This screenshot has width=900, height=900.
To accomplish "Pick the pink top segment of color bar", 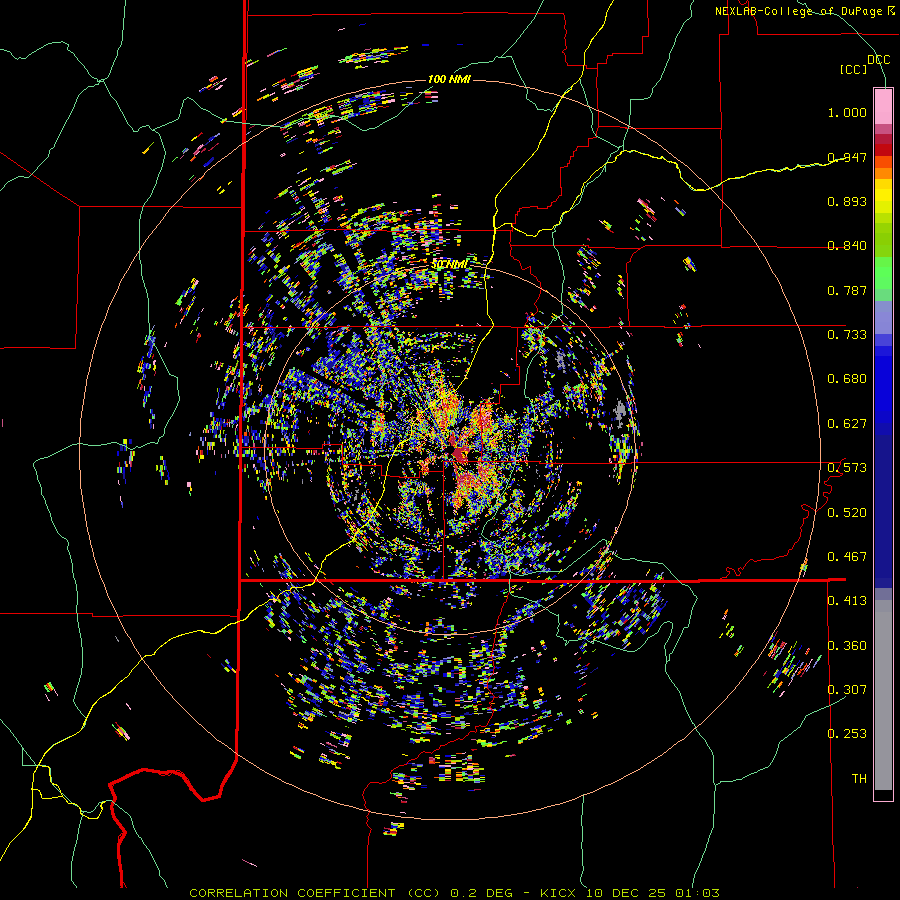I will point(883,106).
